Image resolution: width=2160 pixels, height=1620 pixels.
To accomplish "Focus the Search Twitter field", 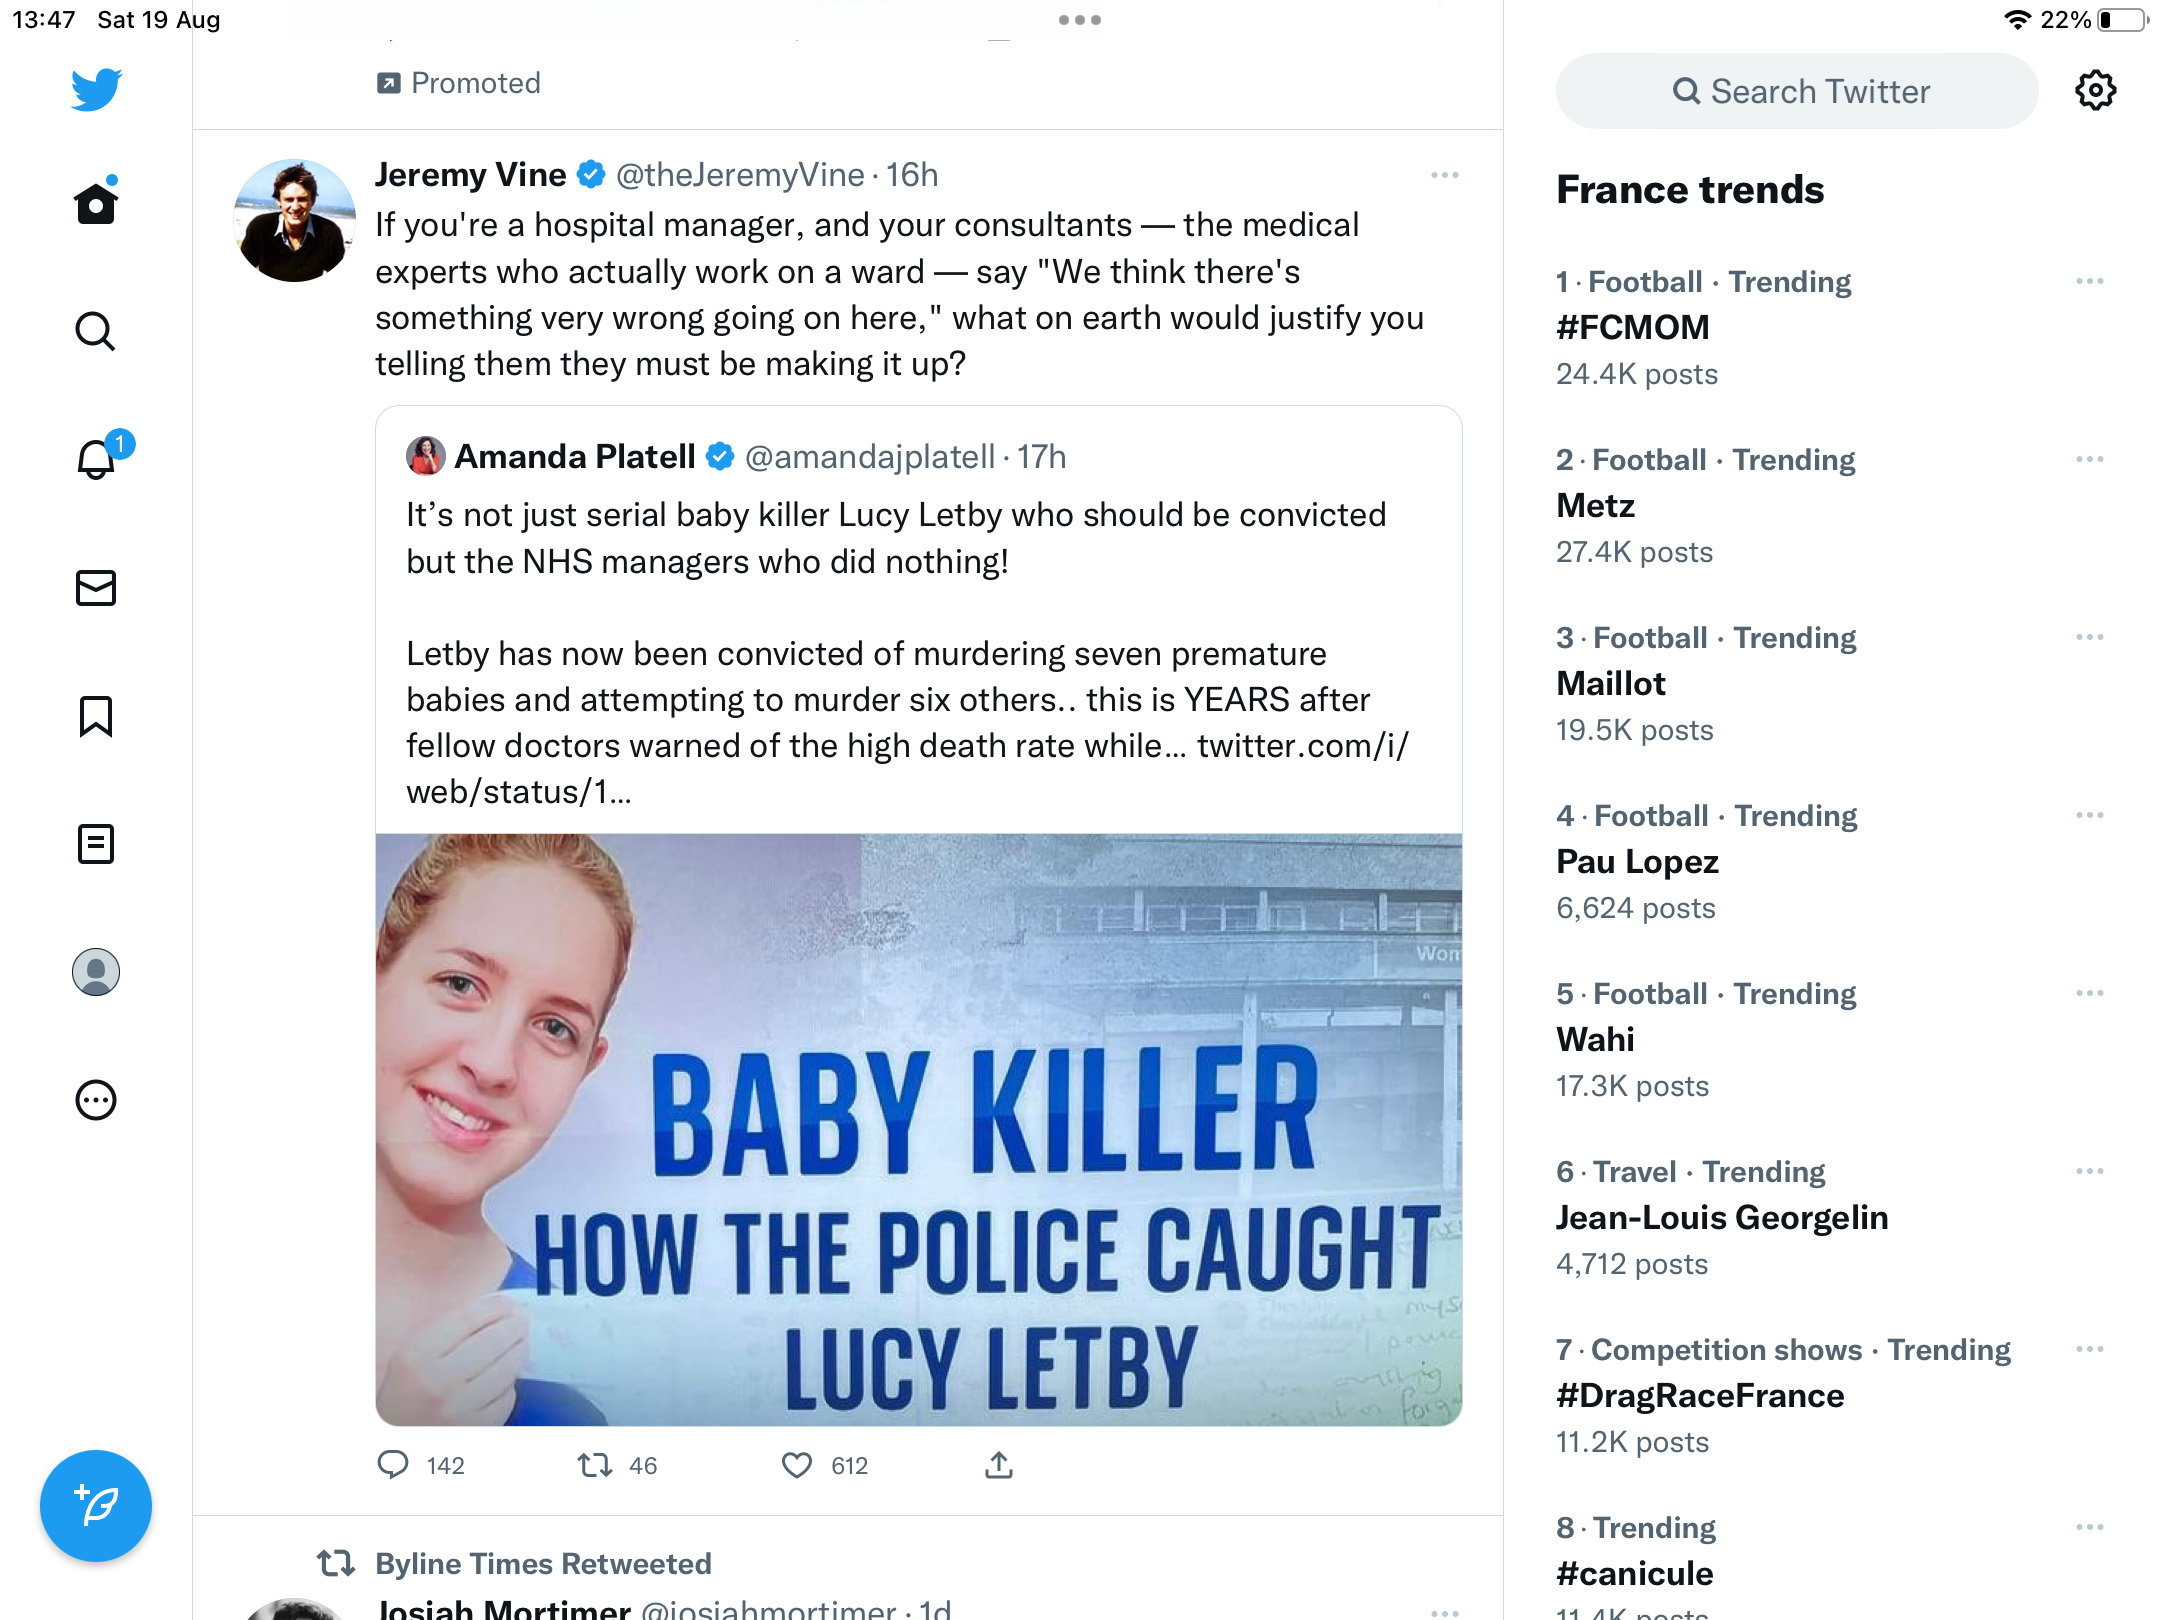I will [1797, 91].
